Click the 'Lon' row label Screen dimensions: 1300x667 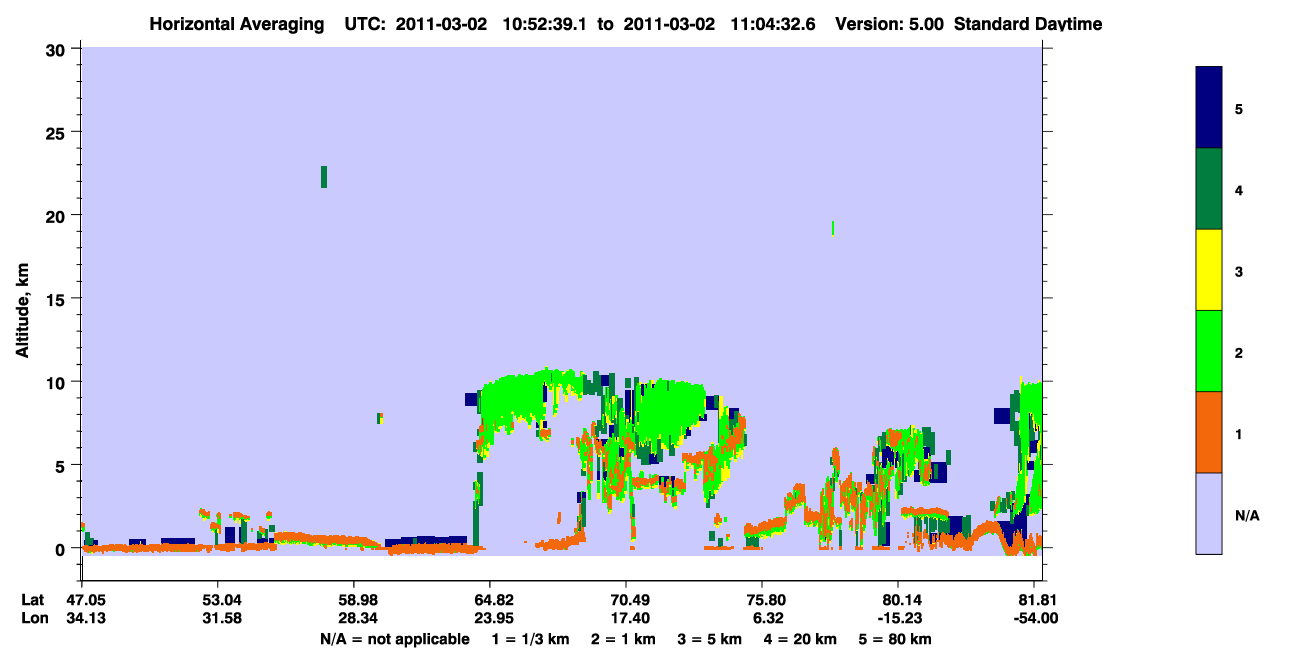33,618
